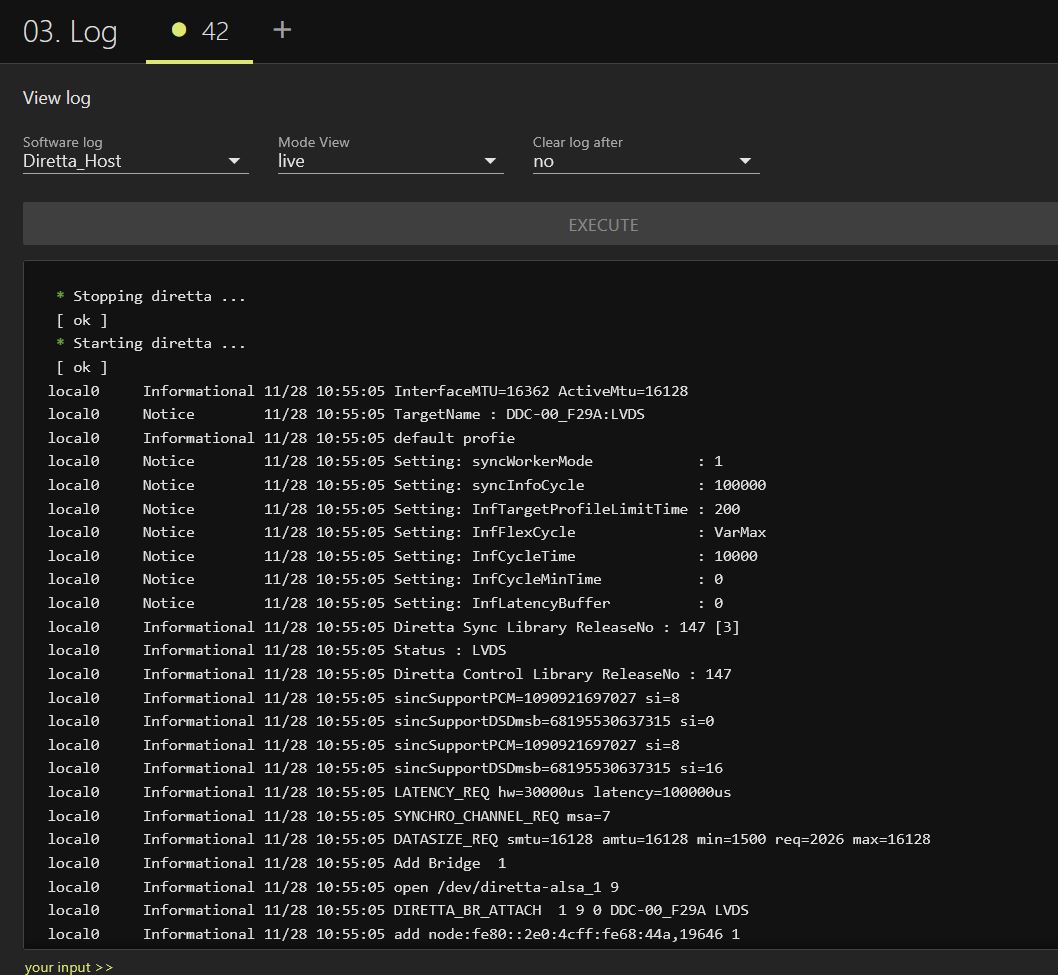Select the LATENCY_REQ hw=30000us log line
Image resolution: width=1058 pixels, height=975 pixels.
pyautogui.click(x=389, y=792)
